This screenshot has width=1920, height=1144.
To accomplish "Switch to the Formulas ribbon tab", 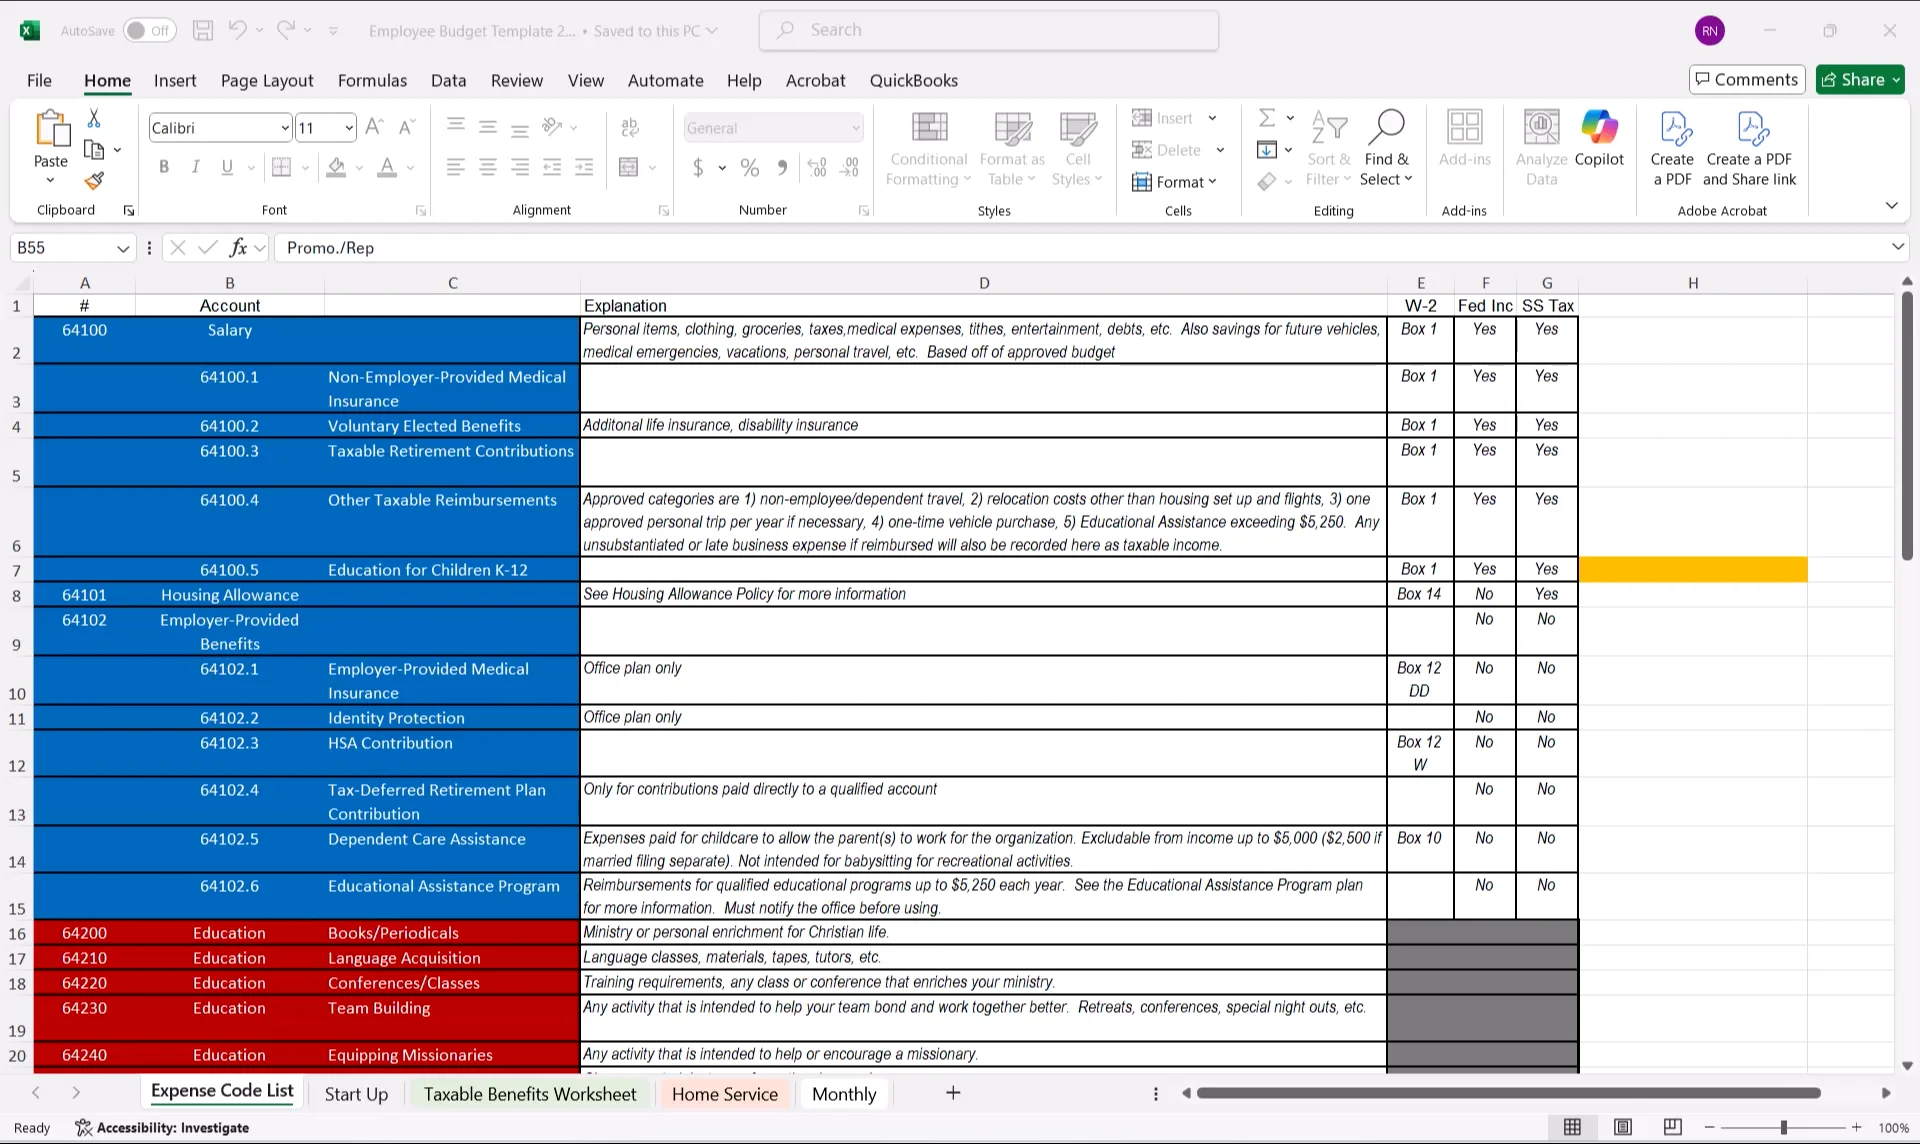I will pyautogui.click(x=372, y=80).
